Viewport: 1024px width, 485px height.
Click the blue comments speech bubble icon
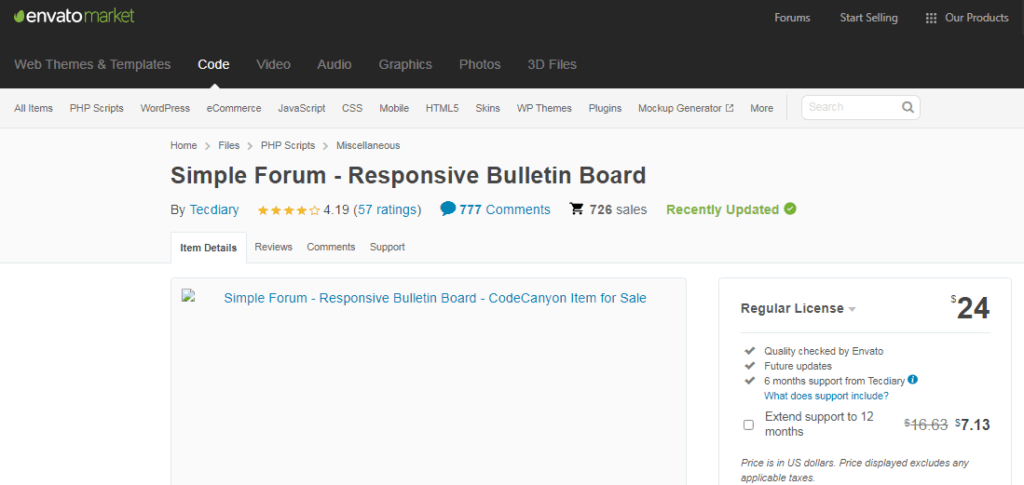448,209
